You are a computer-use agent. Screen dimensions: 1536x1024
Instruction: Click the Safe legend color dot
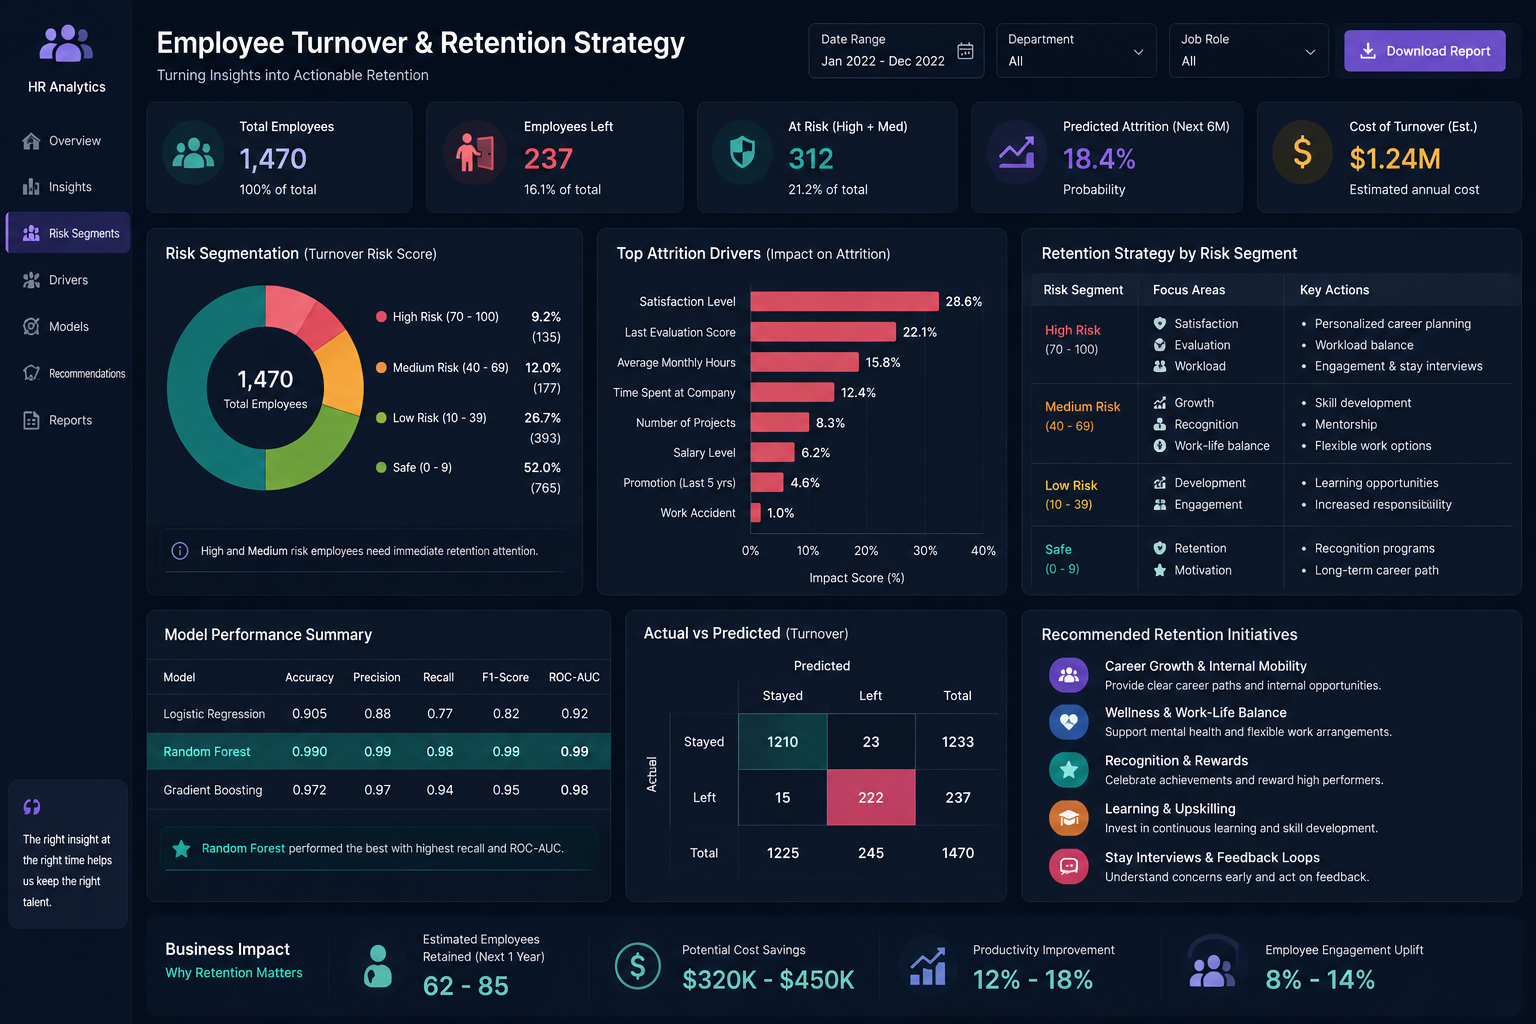coord(381,467)
